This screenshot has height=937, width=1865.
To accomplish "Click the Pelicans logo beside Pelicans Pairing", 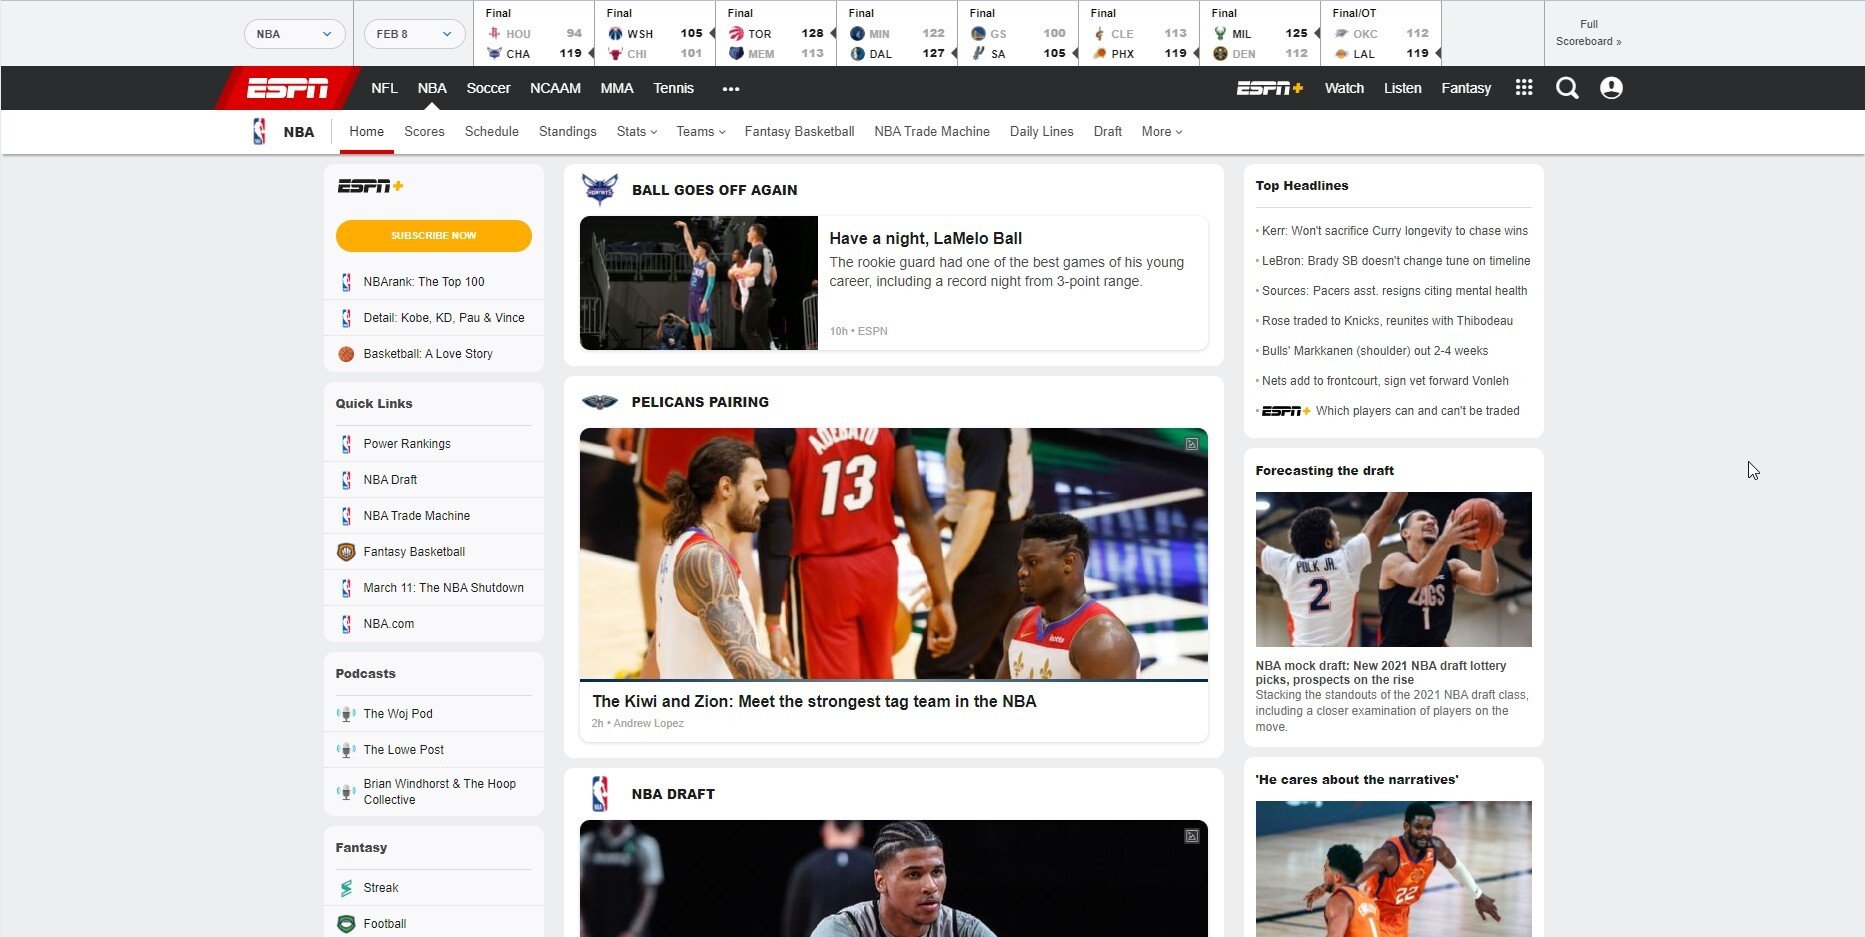I will coord(600,402).
